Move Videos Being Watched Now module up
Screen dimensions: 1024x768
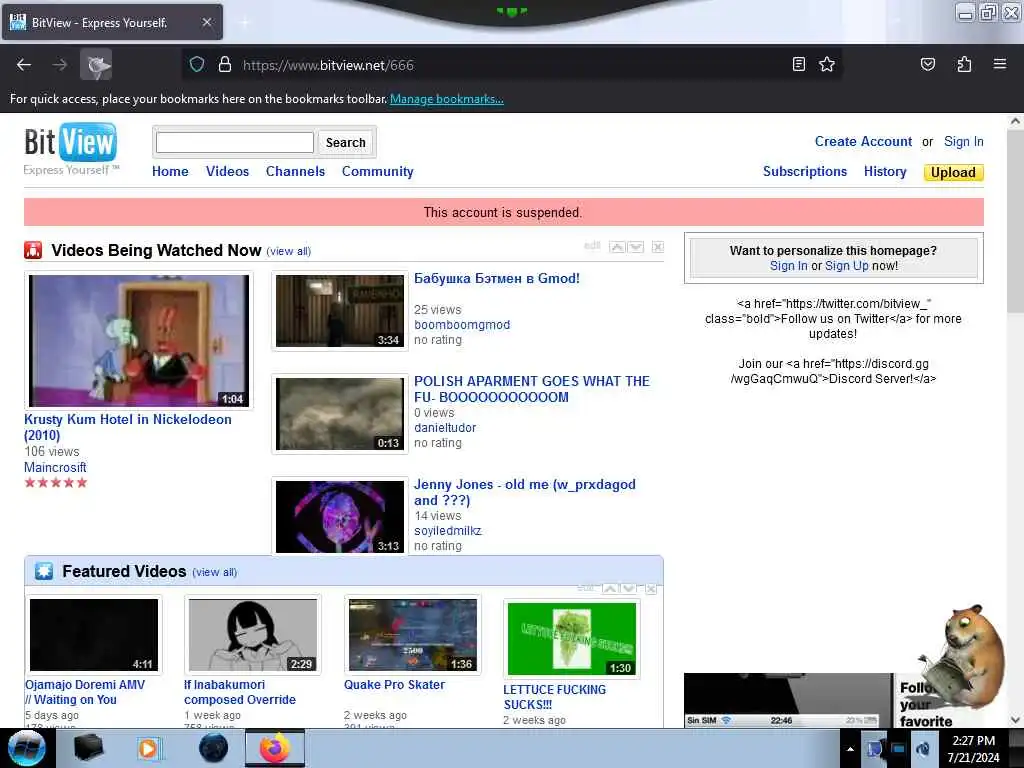click(616, 247)
